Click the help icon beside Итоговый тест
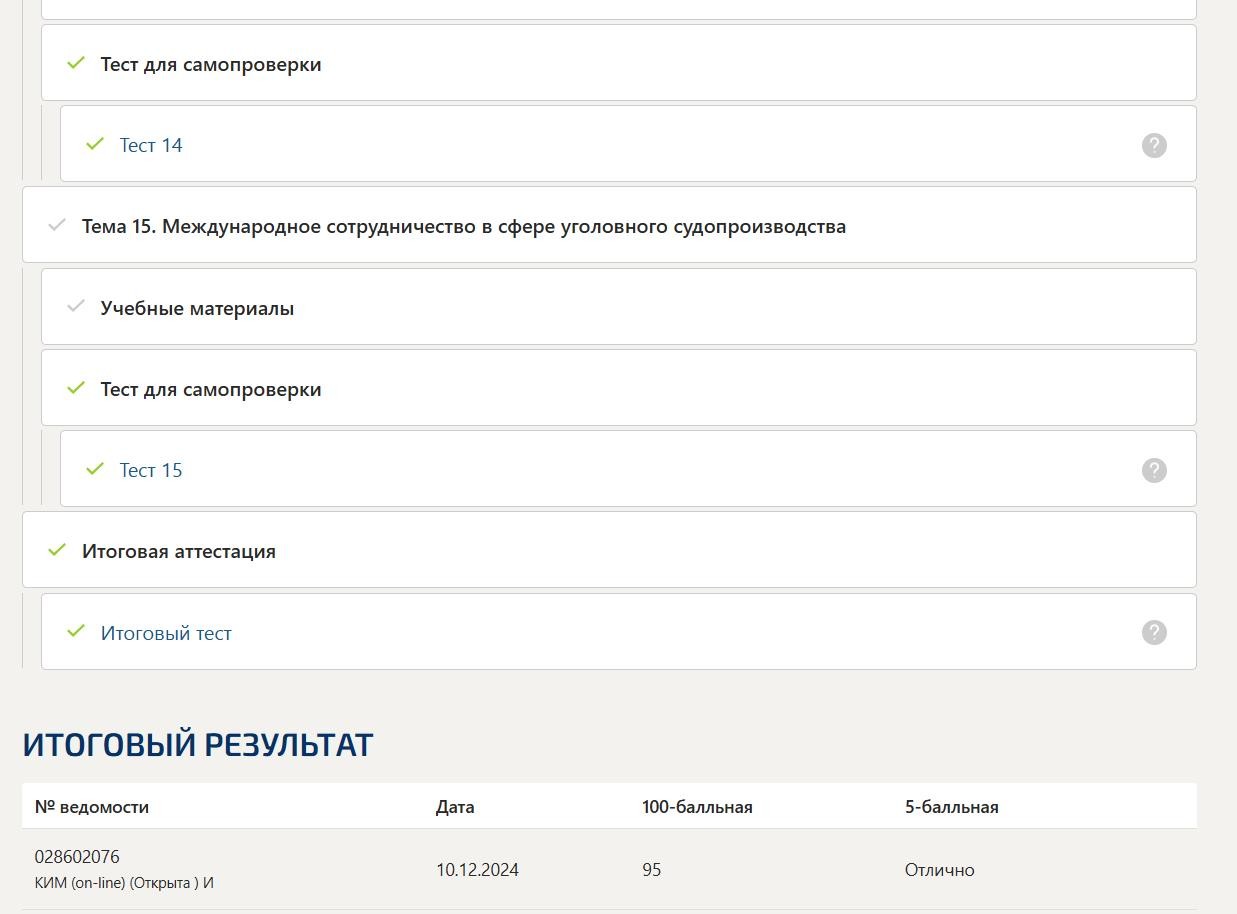The image size is (1237, 914). 1154,632
